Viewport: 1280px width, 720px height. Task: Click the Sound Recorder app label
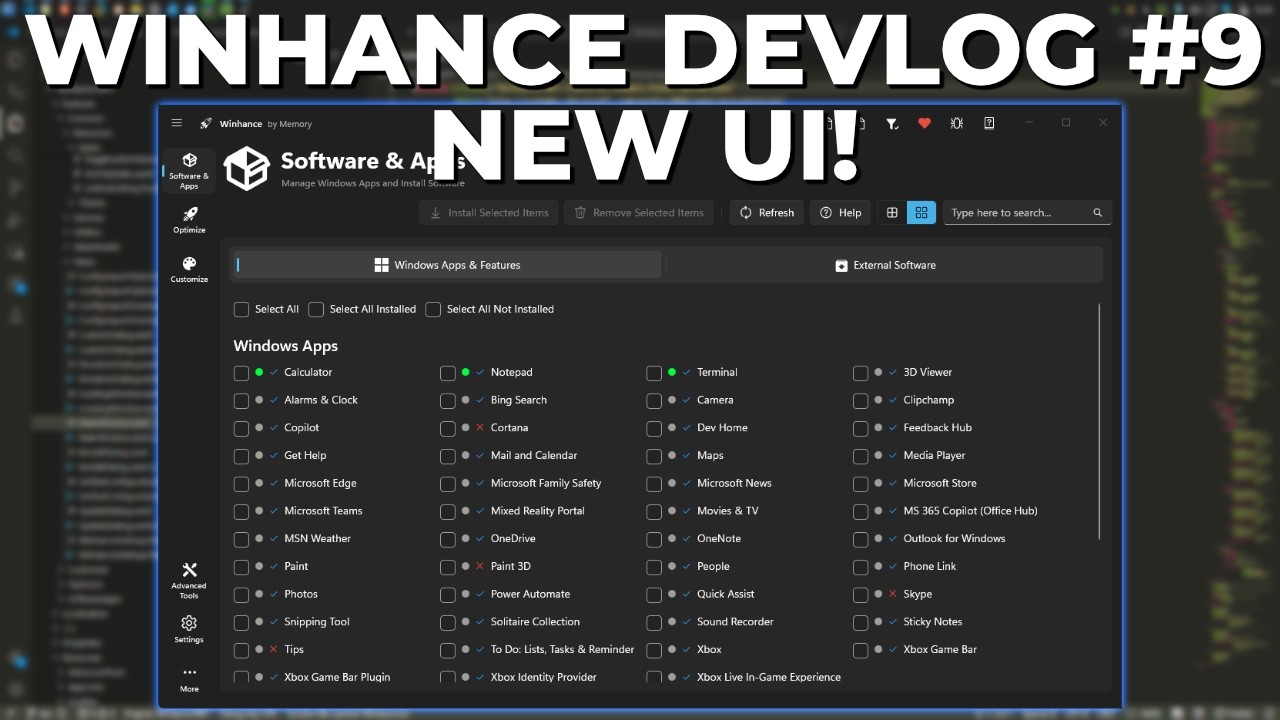coord(735,622)
